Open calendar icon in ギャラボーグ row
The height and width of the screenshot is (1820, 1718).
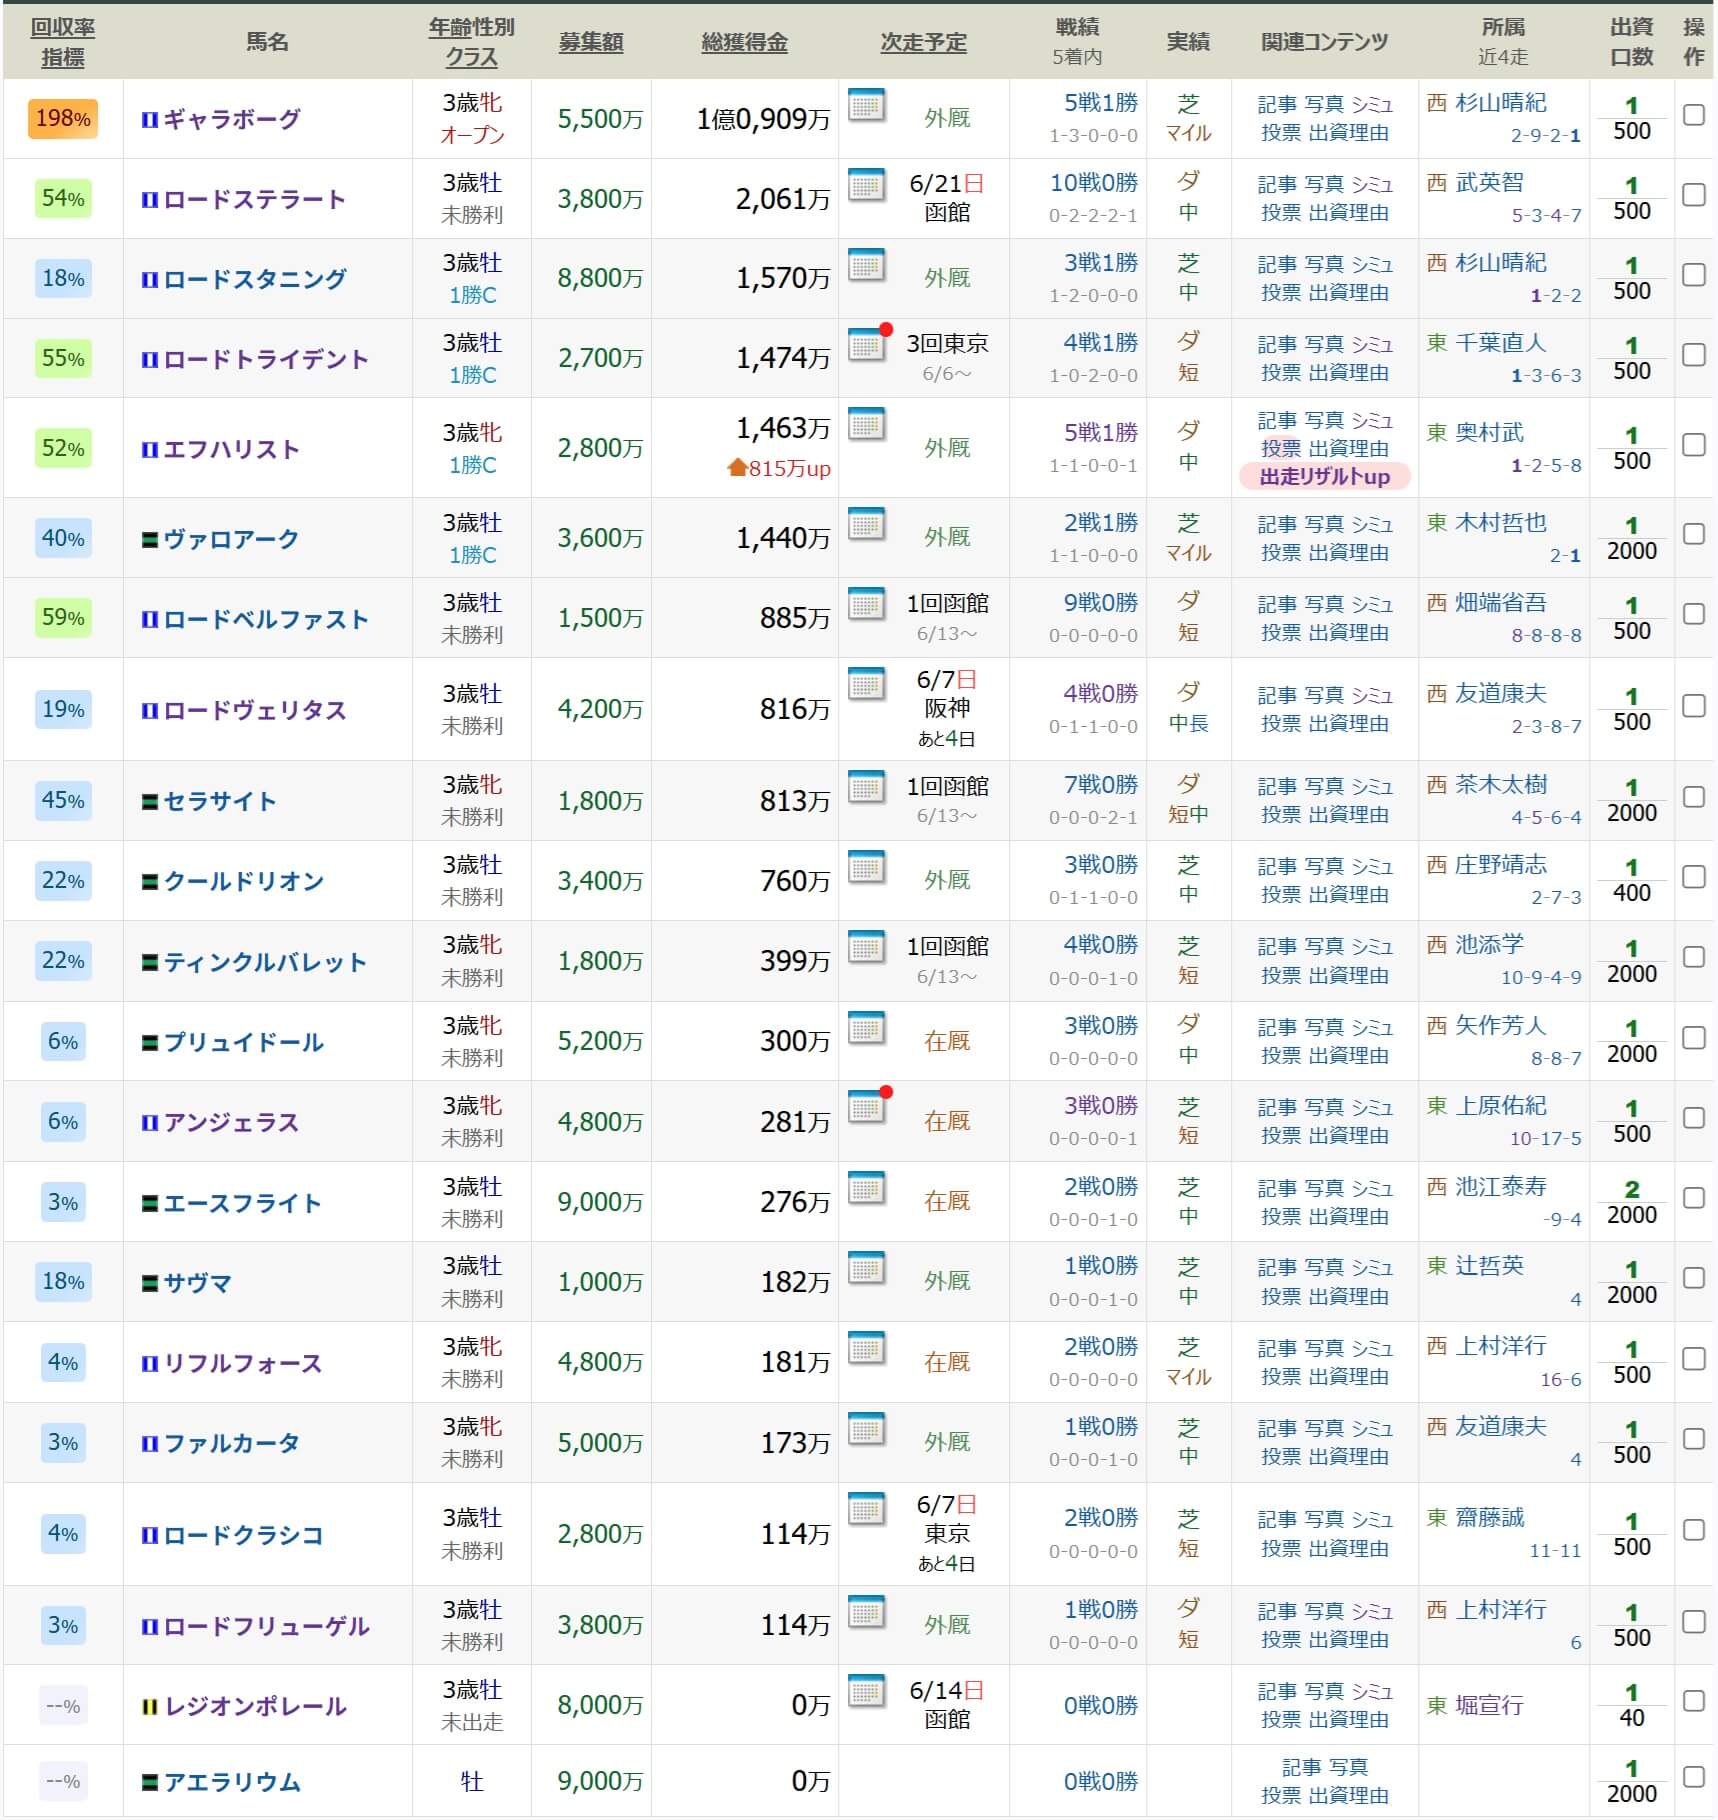point(866,105)
